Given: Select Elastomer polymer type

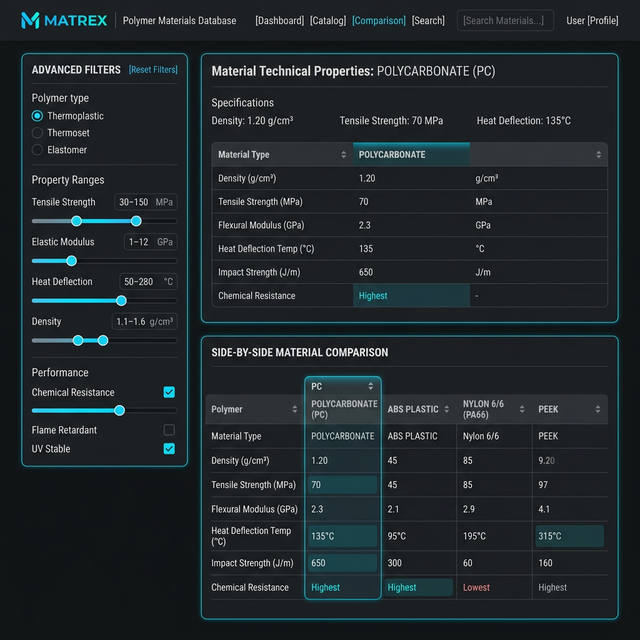Looking at the screenshot, I should coord(37,150).
